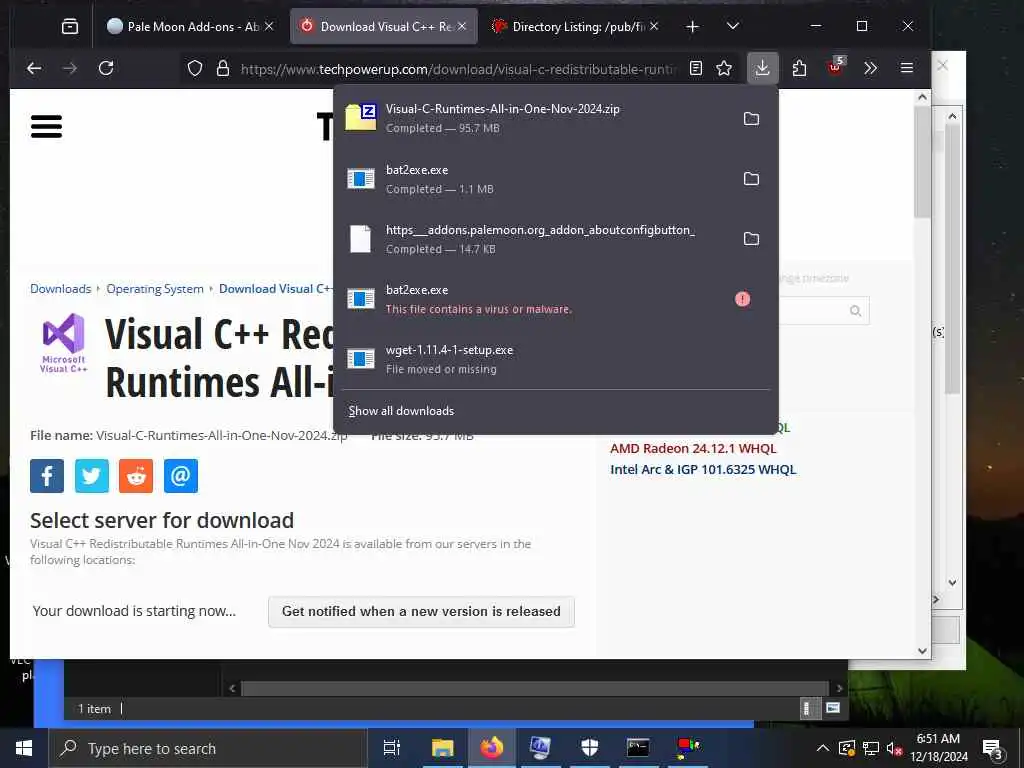Click the Windows Start button
Image resolution: width=1024 pixels, height=768 pixels.
point(24,748)
